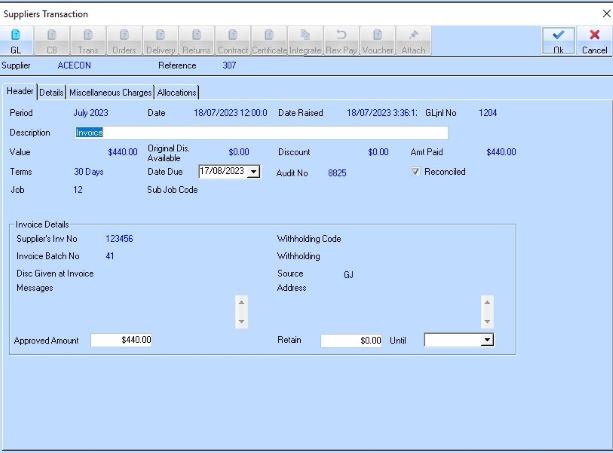613x453 pixels.
Task: Open the Orders toolbar icon
Action: (124, 40)
